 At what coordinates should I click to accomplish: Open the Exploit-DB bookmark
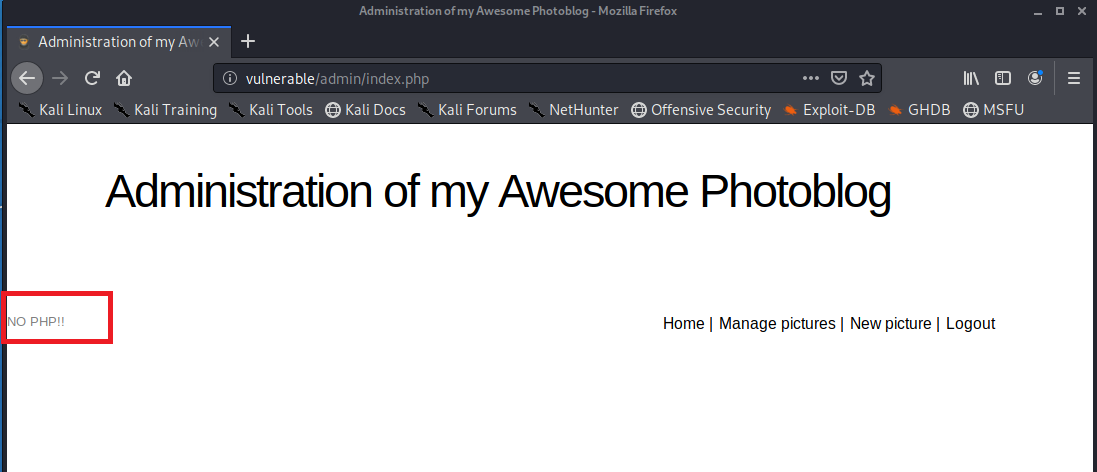pyautogui.click(x=830, y=110)
